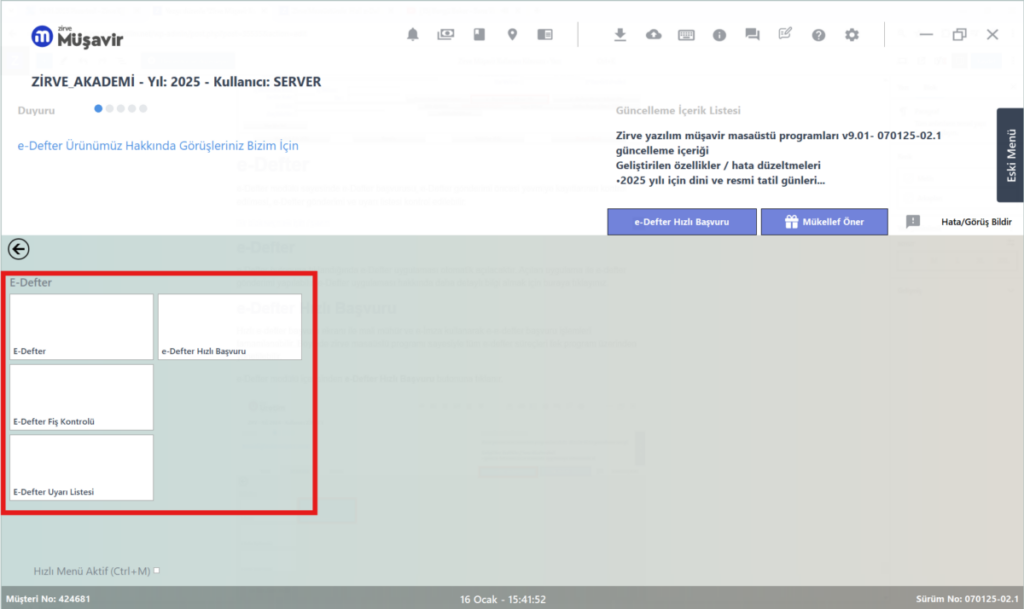
Task: Open the E-Defter Fiş Kontrolü tile
Action: 82,397
